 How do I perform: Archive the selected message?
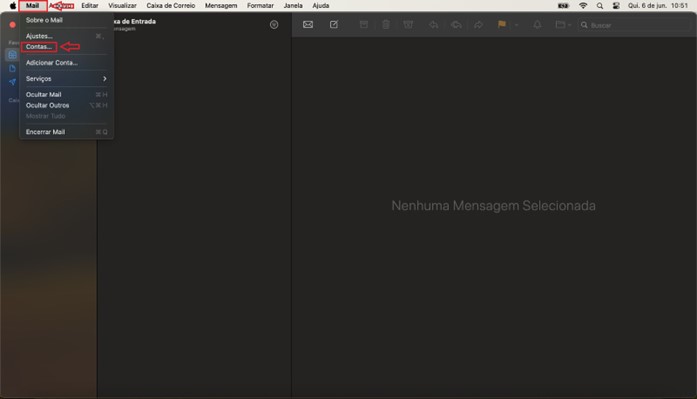point(364,25)
